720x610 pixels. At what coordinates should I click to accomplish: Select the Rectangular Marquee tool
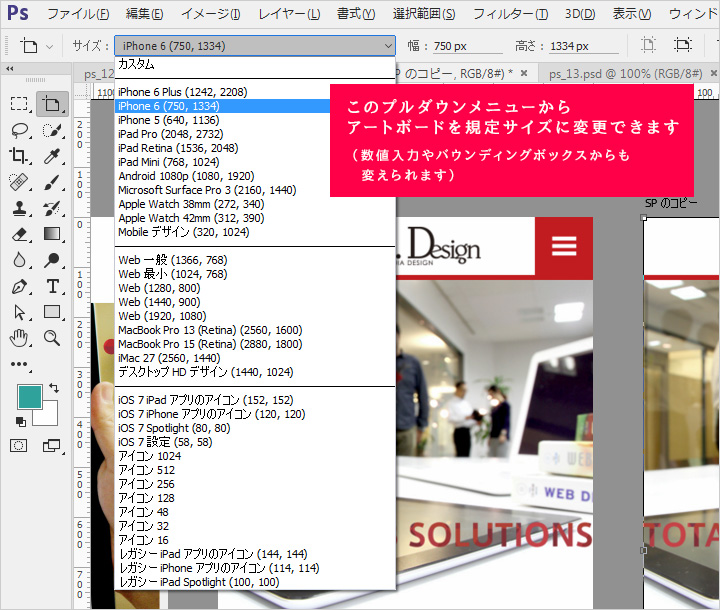pos(19,104)
